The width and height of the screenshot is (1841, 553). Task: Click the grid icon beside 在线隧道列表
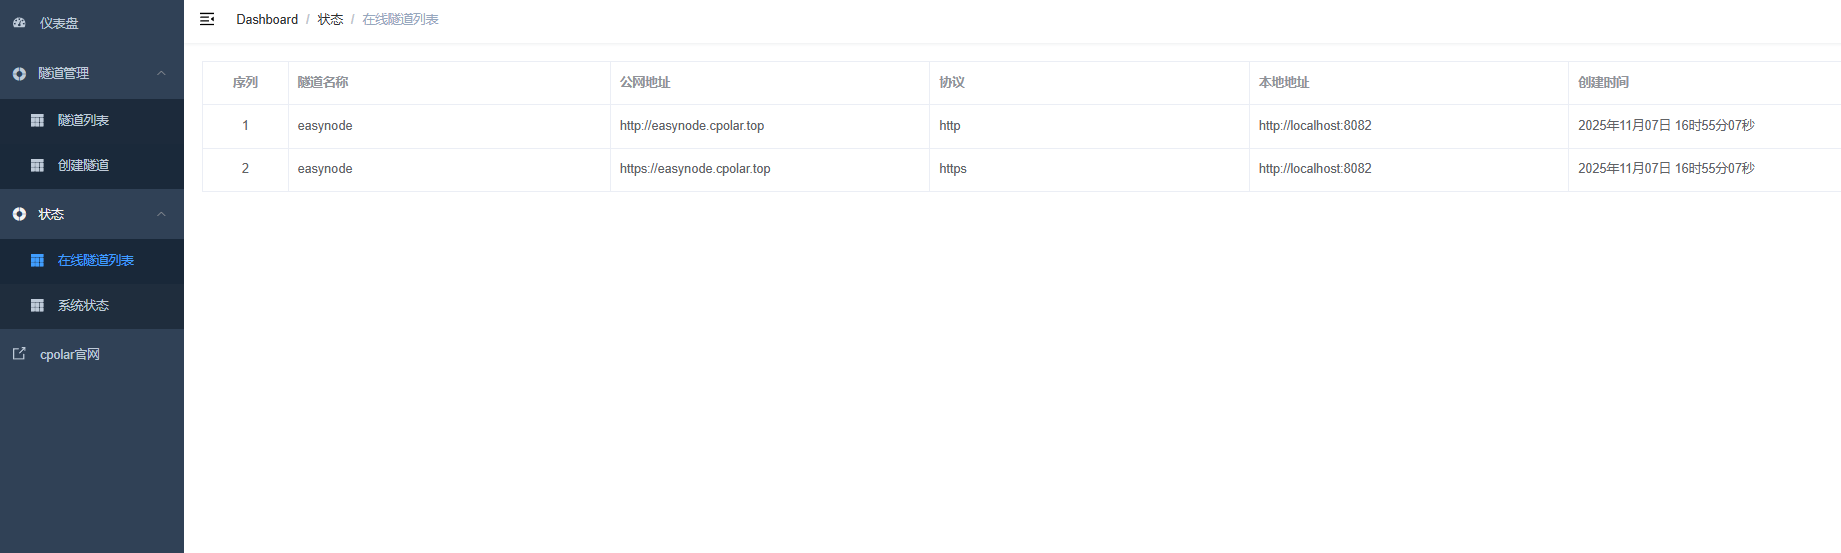(x=37, y=260)
